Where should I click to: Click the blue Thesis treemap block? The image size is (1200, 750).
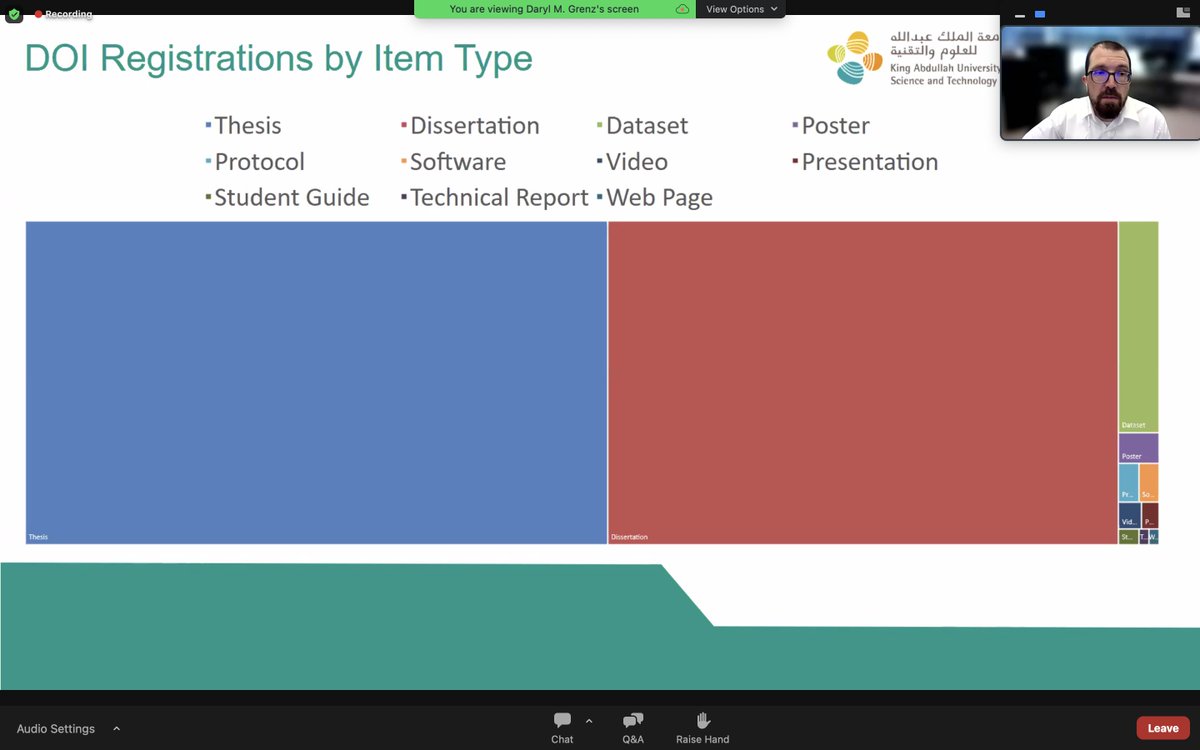pyautogui.click(x=316, y=383)
